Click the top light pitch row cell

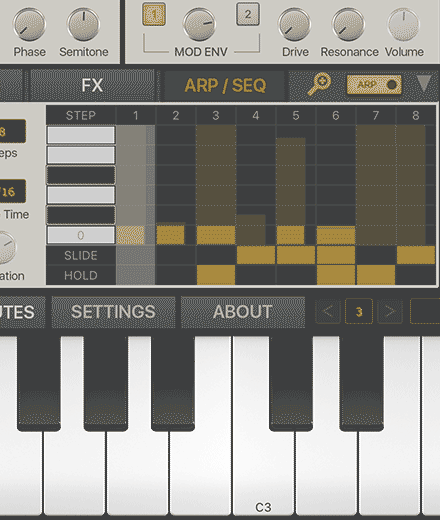coord(81,135)
